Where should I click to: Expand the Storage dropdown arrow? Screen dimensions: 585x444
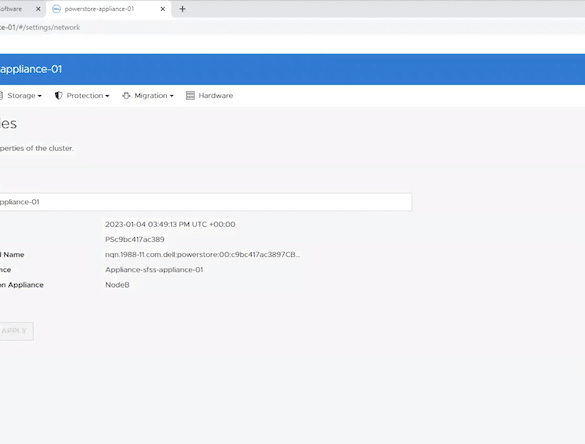point(40,96)
